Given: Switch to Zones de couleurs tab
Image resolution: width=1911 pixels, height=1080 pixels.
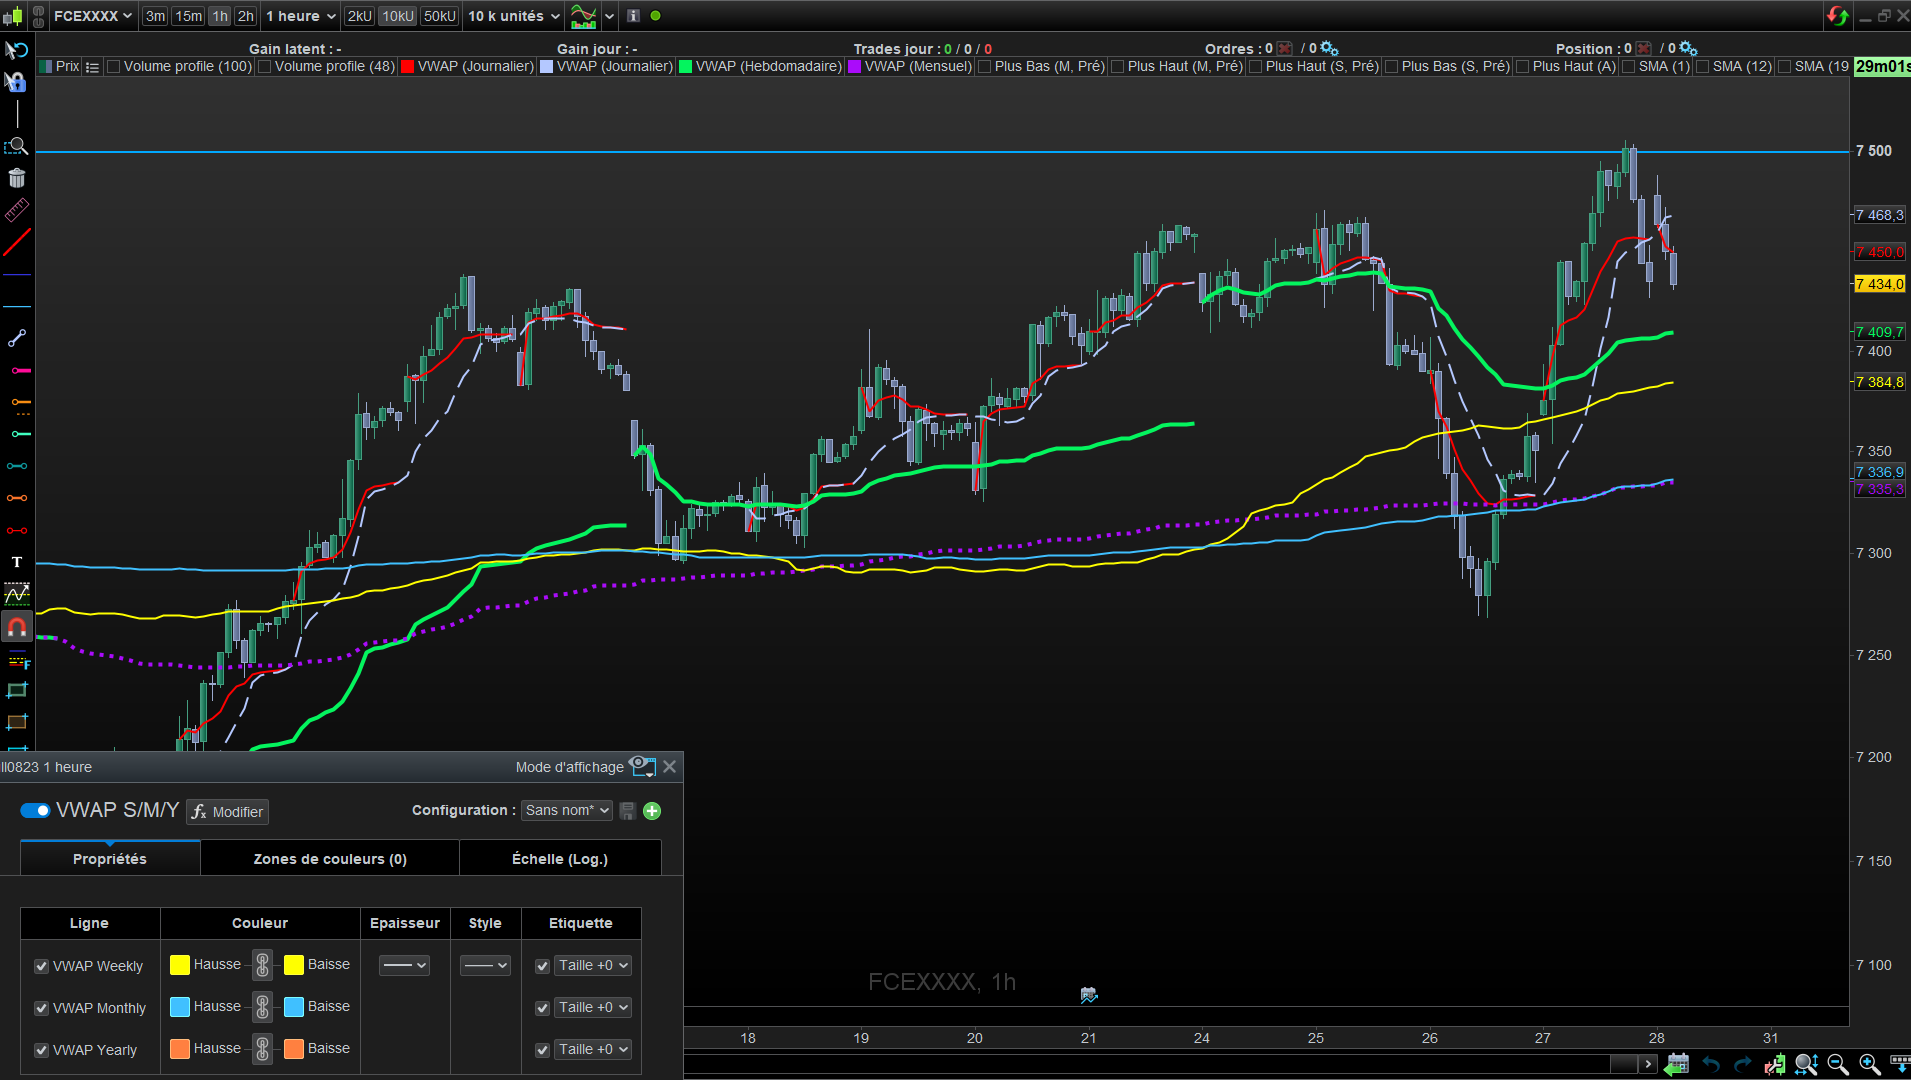Looking at the screenshot, I should pyautogui.click(x=330, y=859).
